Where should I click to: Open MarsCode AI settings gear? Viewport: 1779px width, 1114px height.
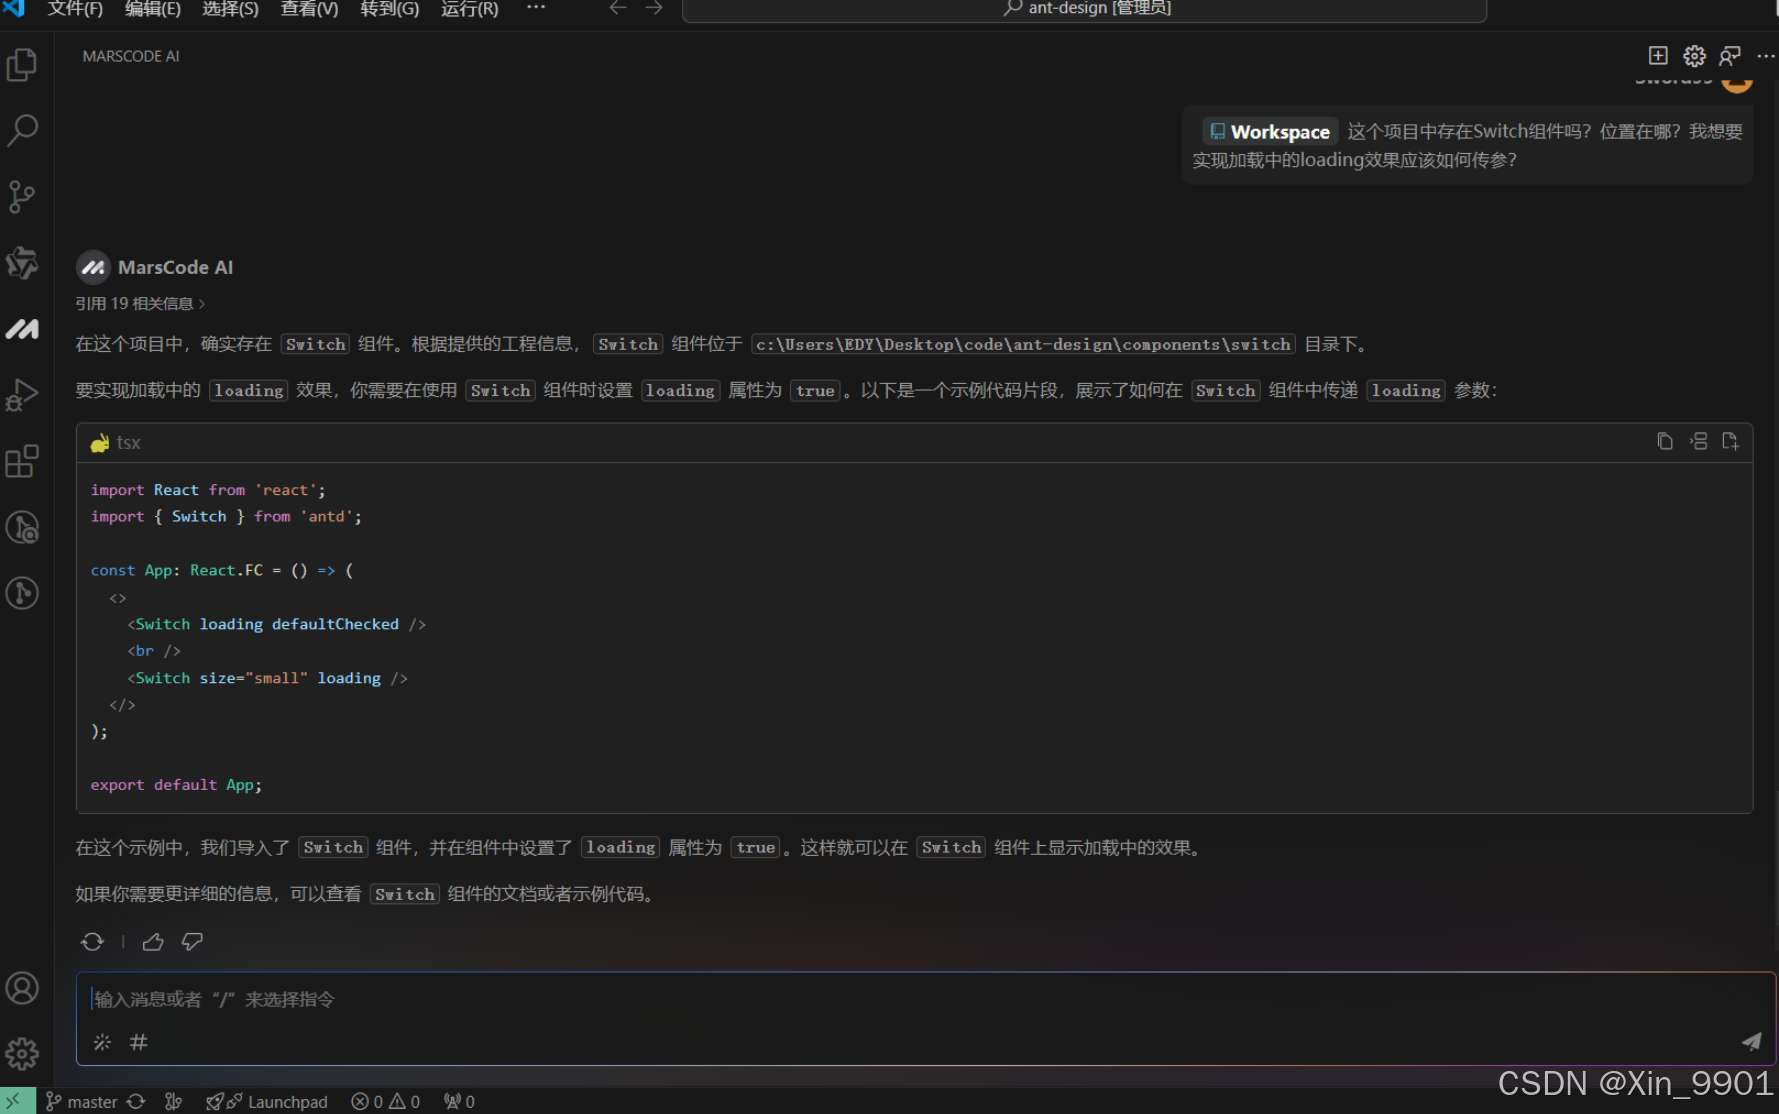1694,56
